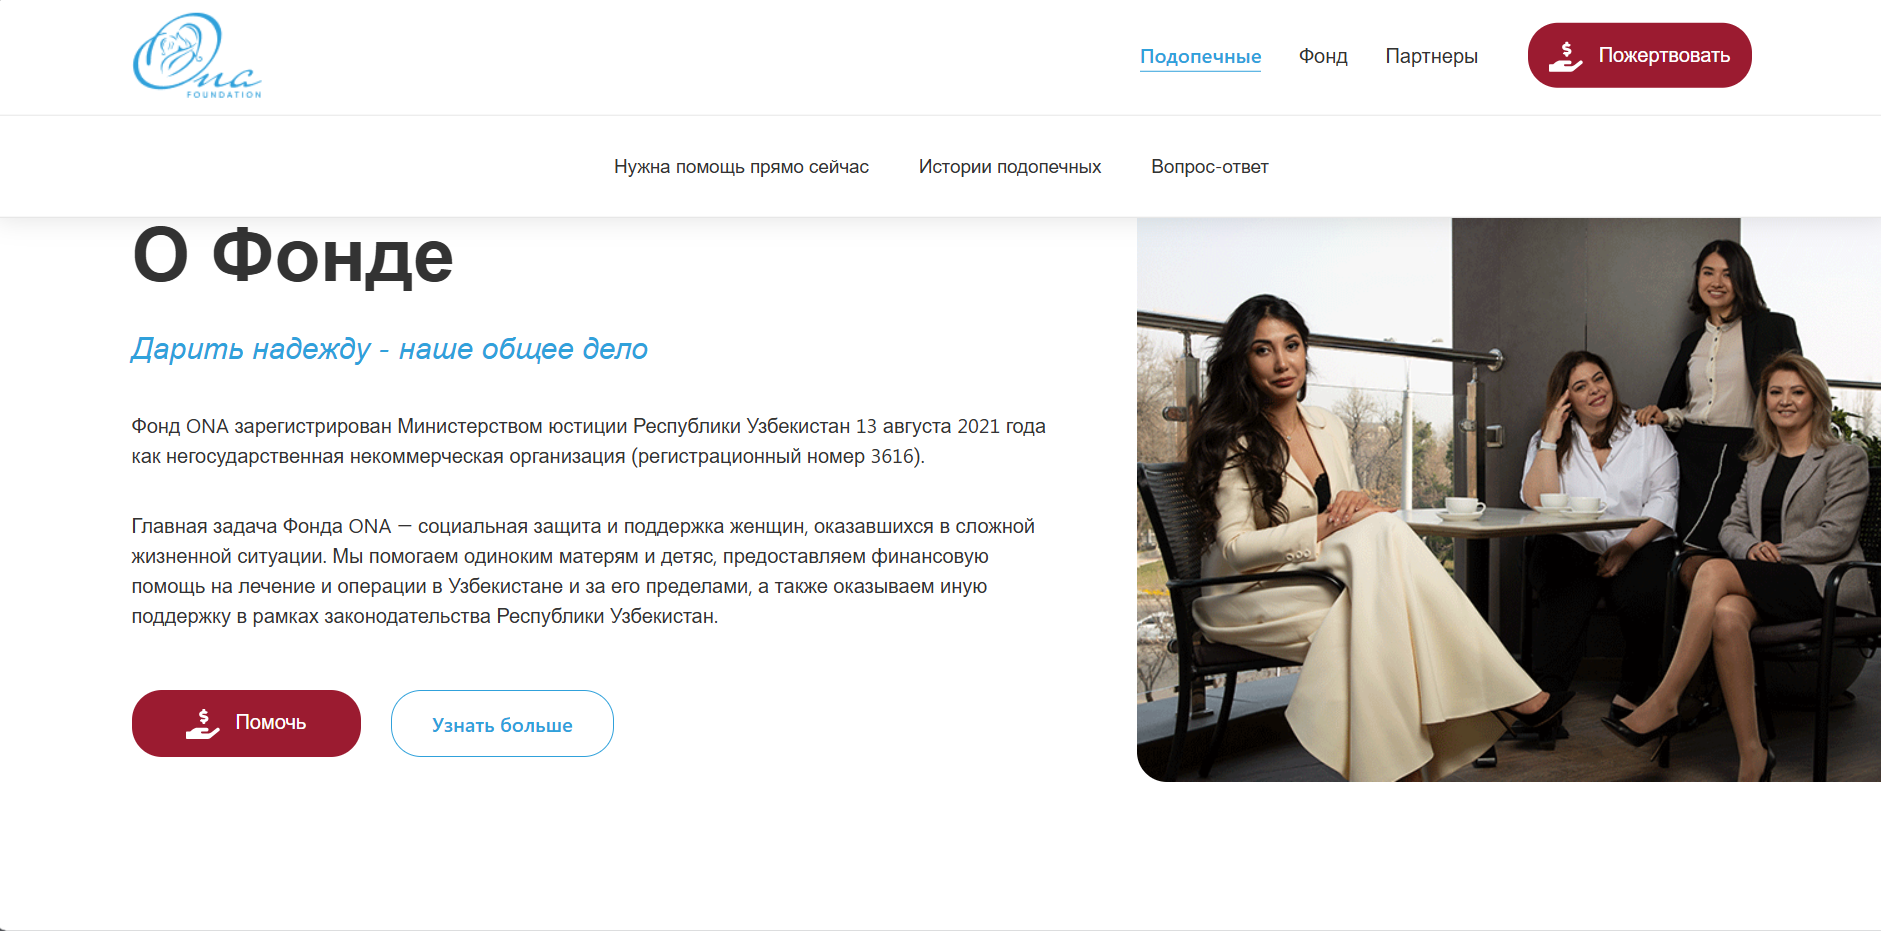The image size is (1881, 931).
Task: Click slogan Дарить надежду - наше общее дело
Action: (389, 348)
